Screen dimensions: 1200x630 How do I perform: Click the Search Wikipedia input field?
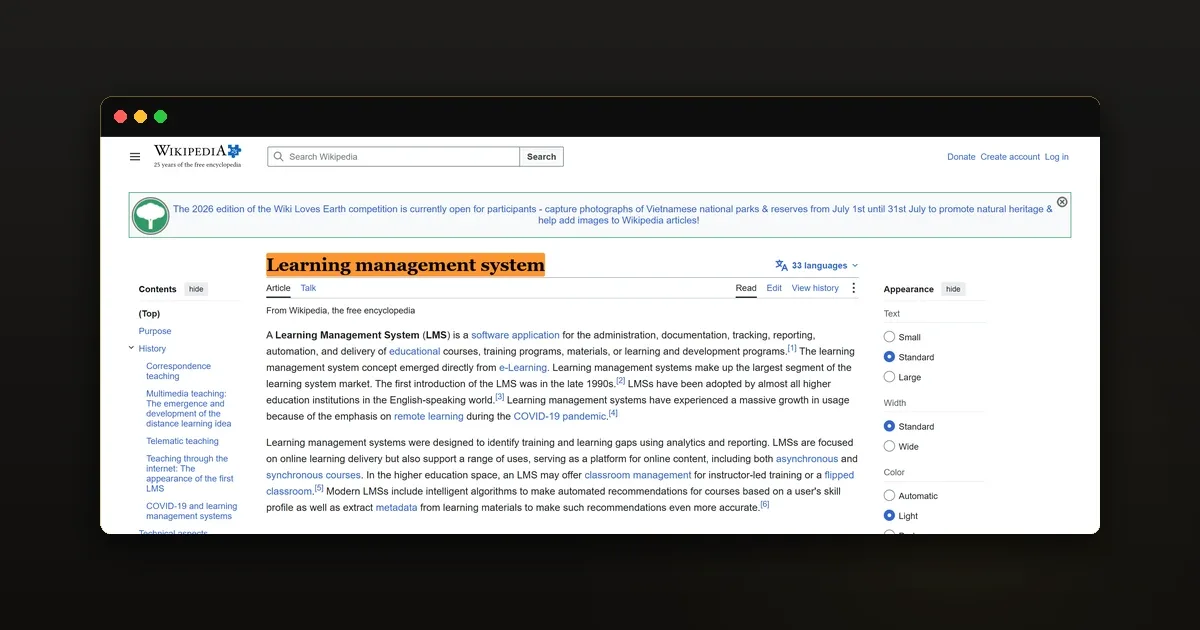(x=394, y=157)
